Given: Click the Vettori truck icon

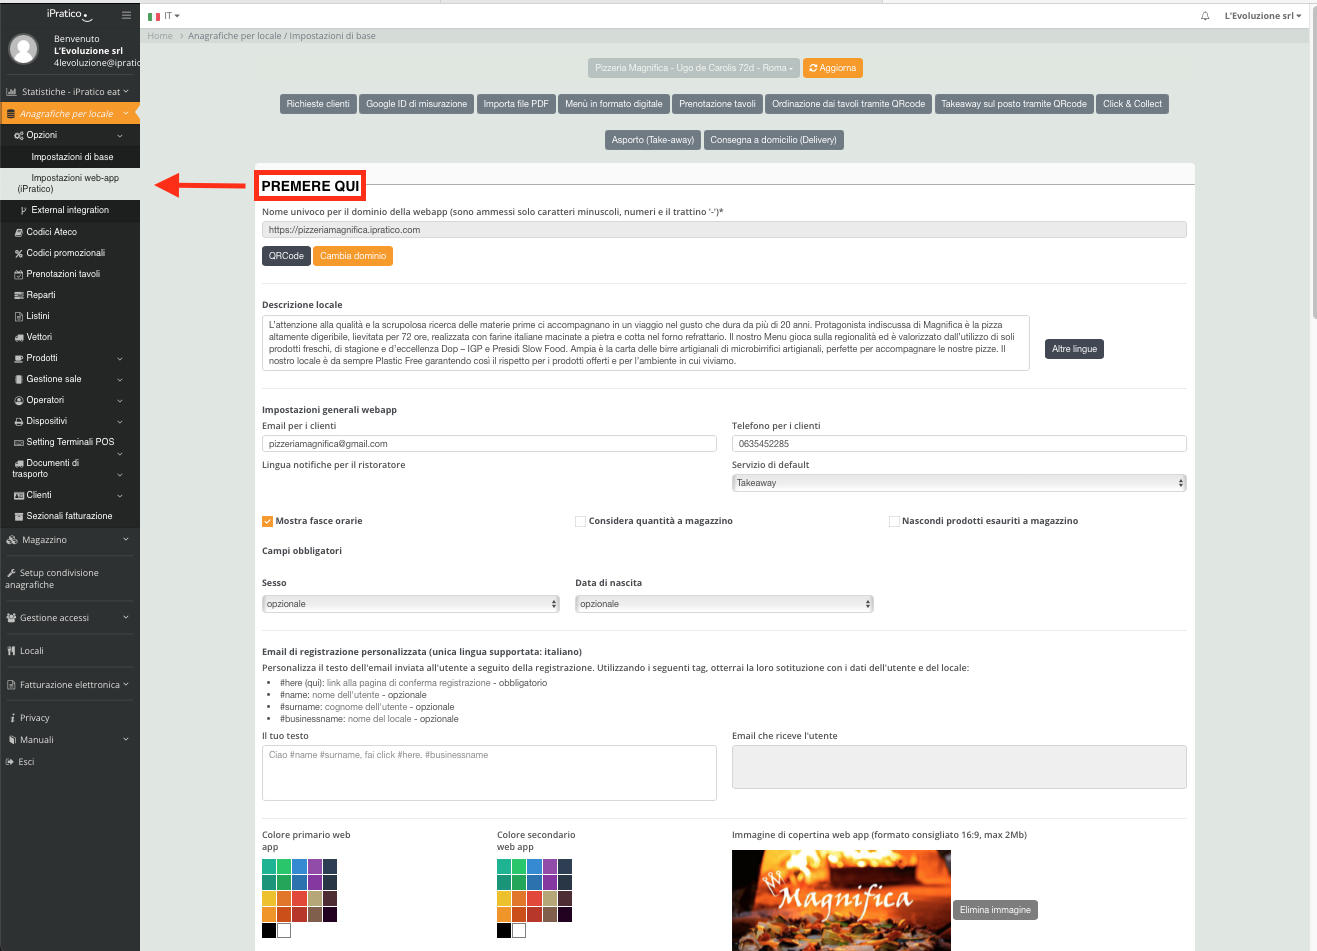Looking at the screenshot, I should (18, 338).
